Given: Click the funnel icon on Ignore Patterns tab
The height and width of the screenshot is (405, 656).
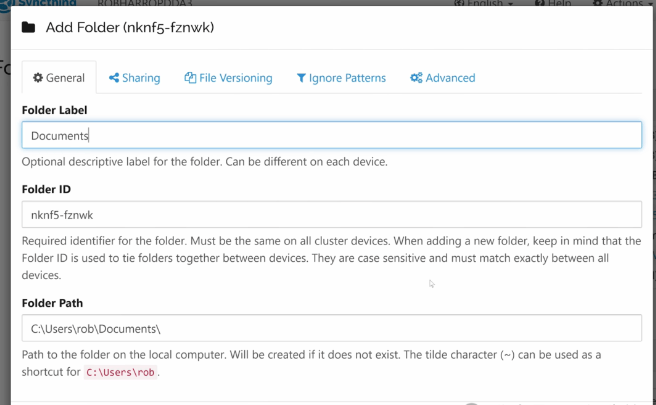Looking at the screenshot, I should 301,78.
